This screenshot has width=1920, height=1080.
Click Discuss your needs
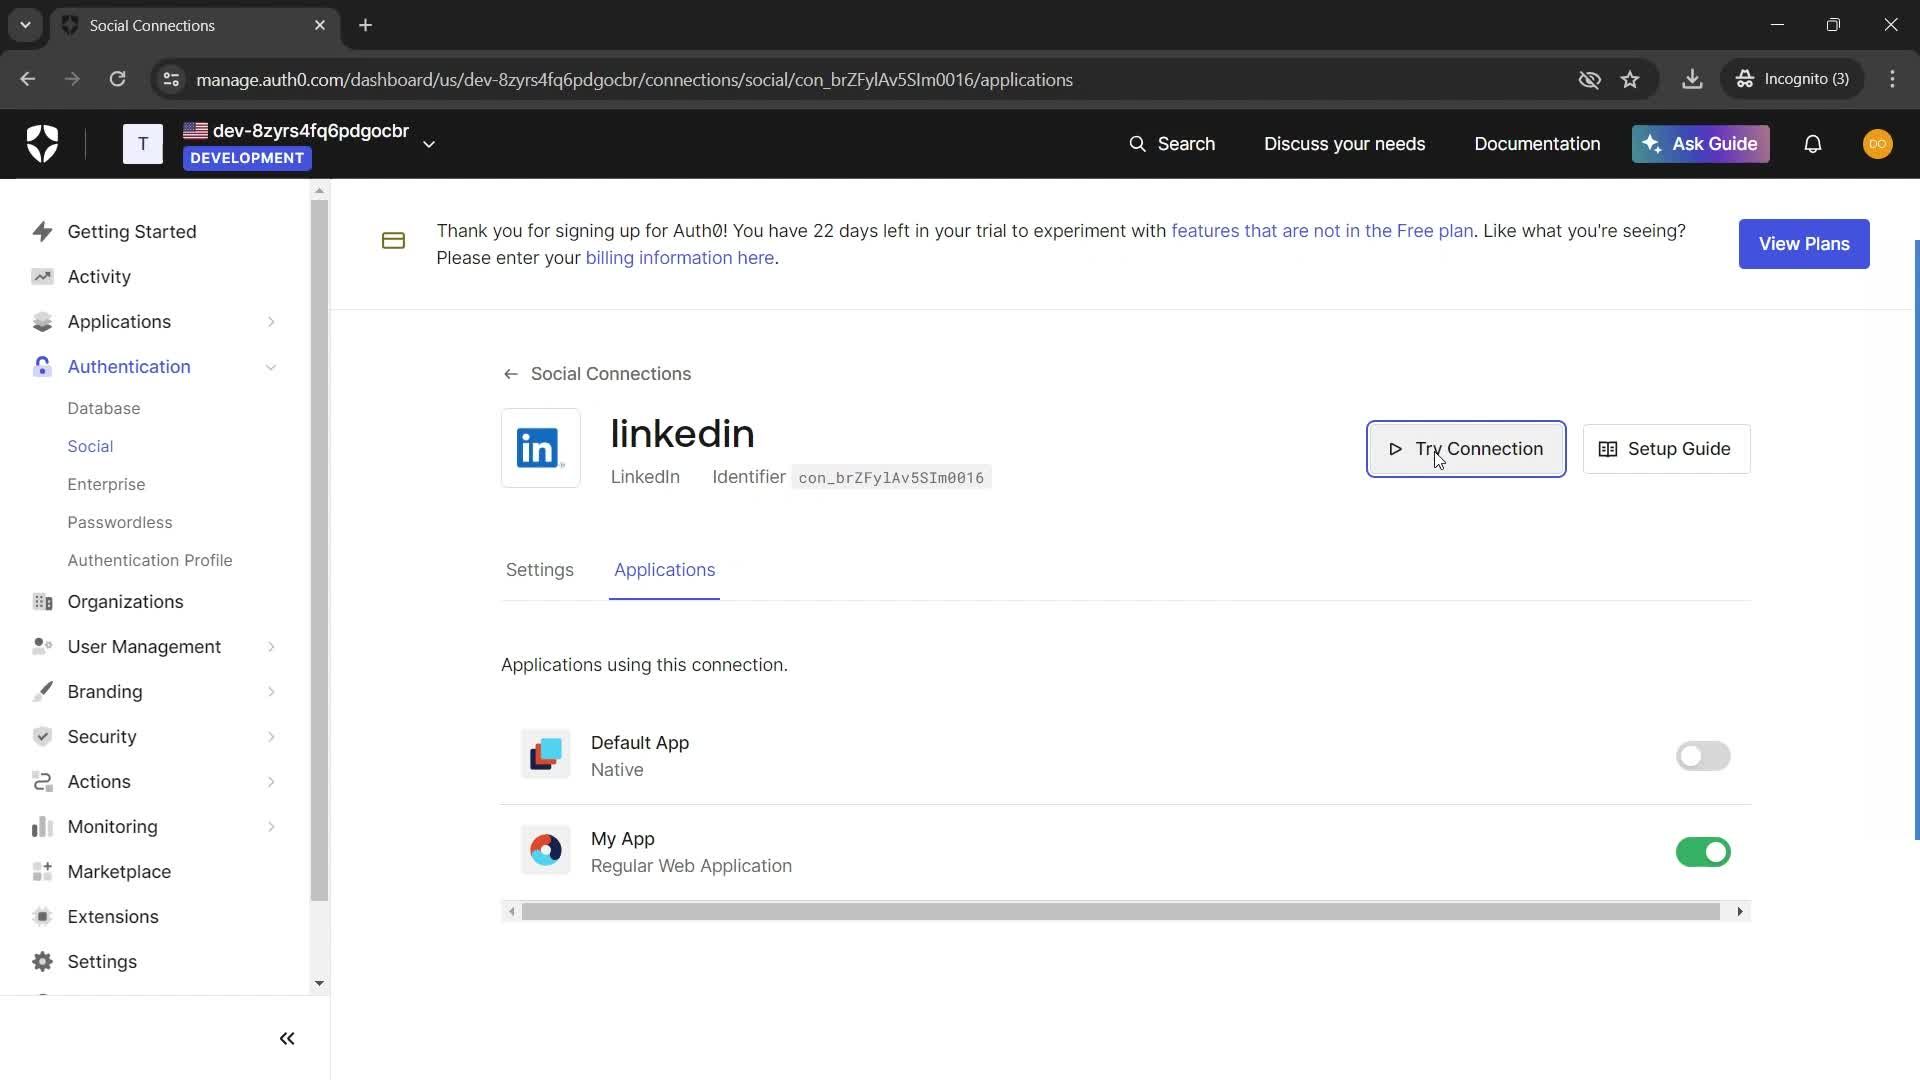coord(1344,144)
